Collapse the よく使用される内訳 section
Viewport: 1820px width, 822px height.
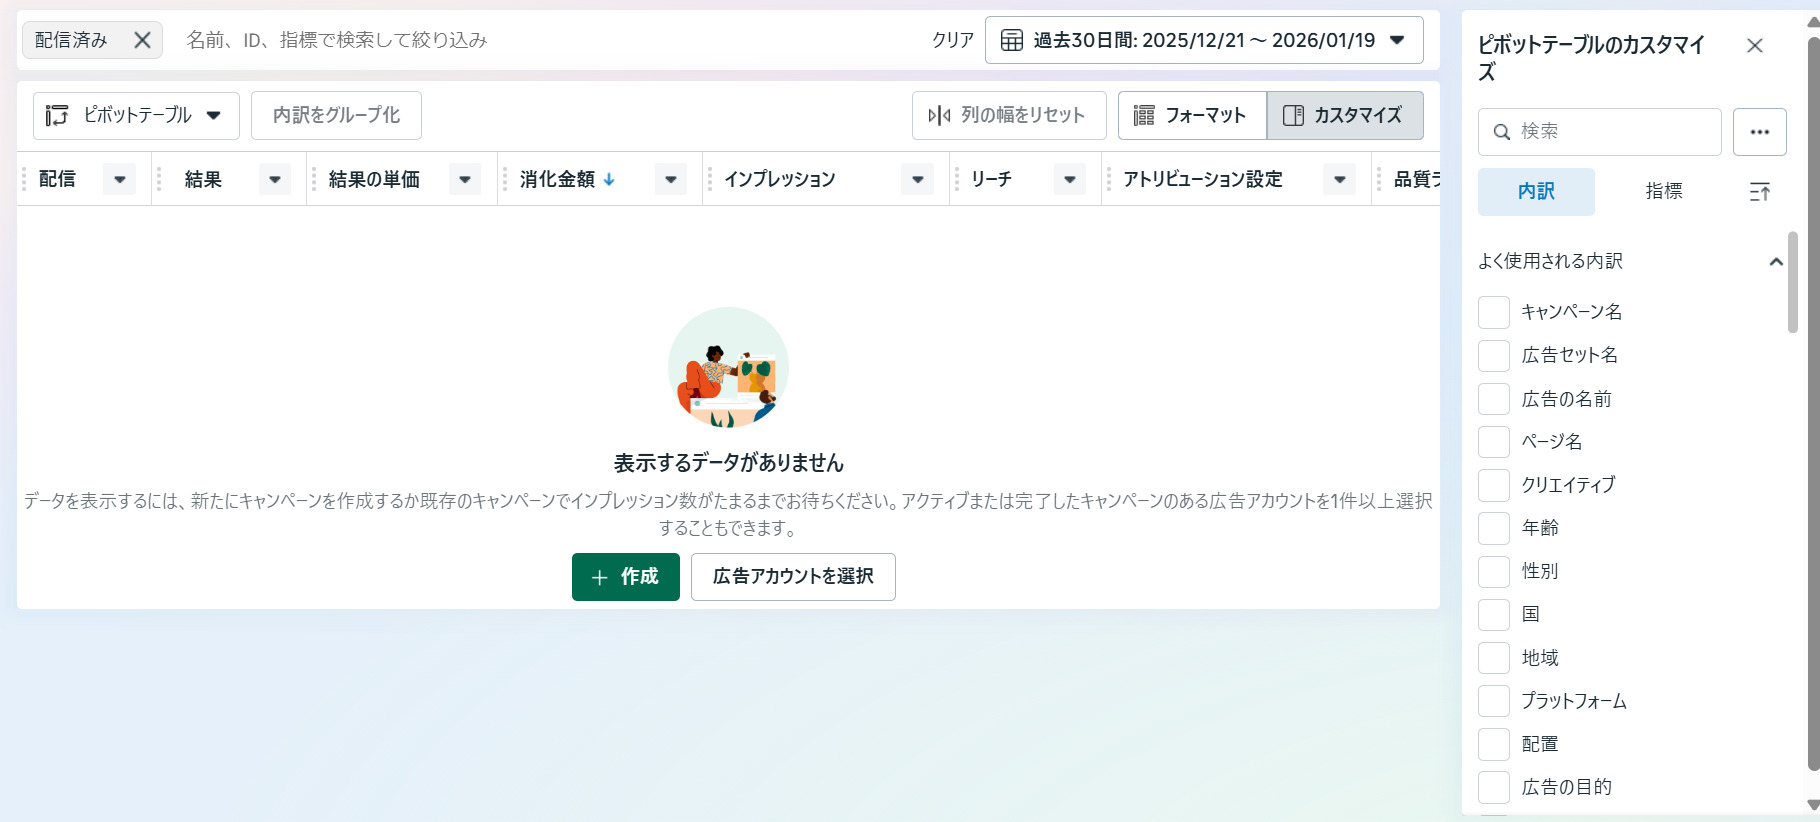click(x=1775, y=262)
